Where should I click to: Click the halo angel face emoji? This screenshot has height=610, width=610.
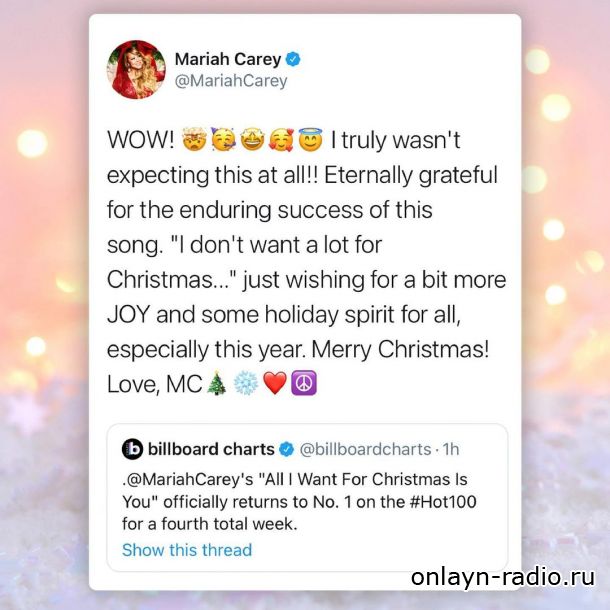coord(310,139)
